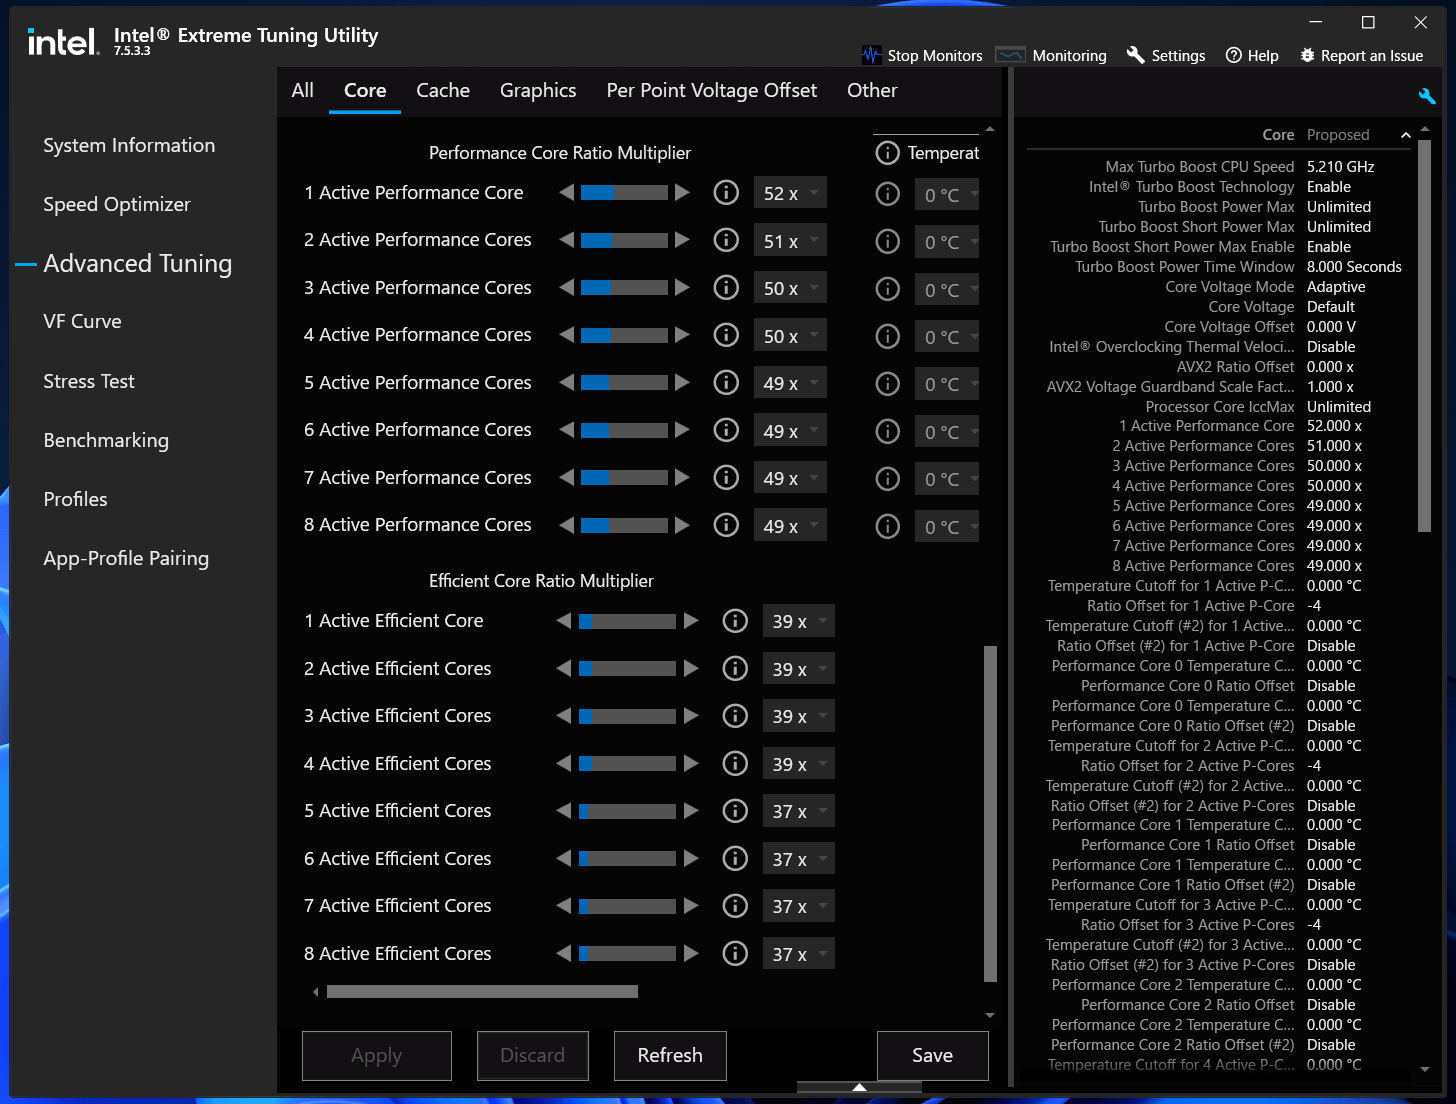Switch to the Cache tab

tap(443, 90)
